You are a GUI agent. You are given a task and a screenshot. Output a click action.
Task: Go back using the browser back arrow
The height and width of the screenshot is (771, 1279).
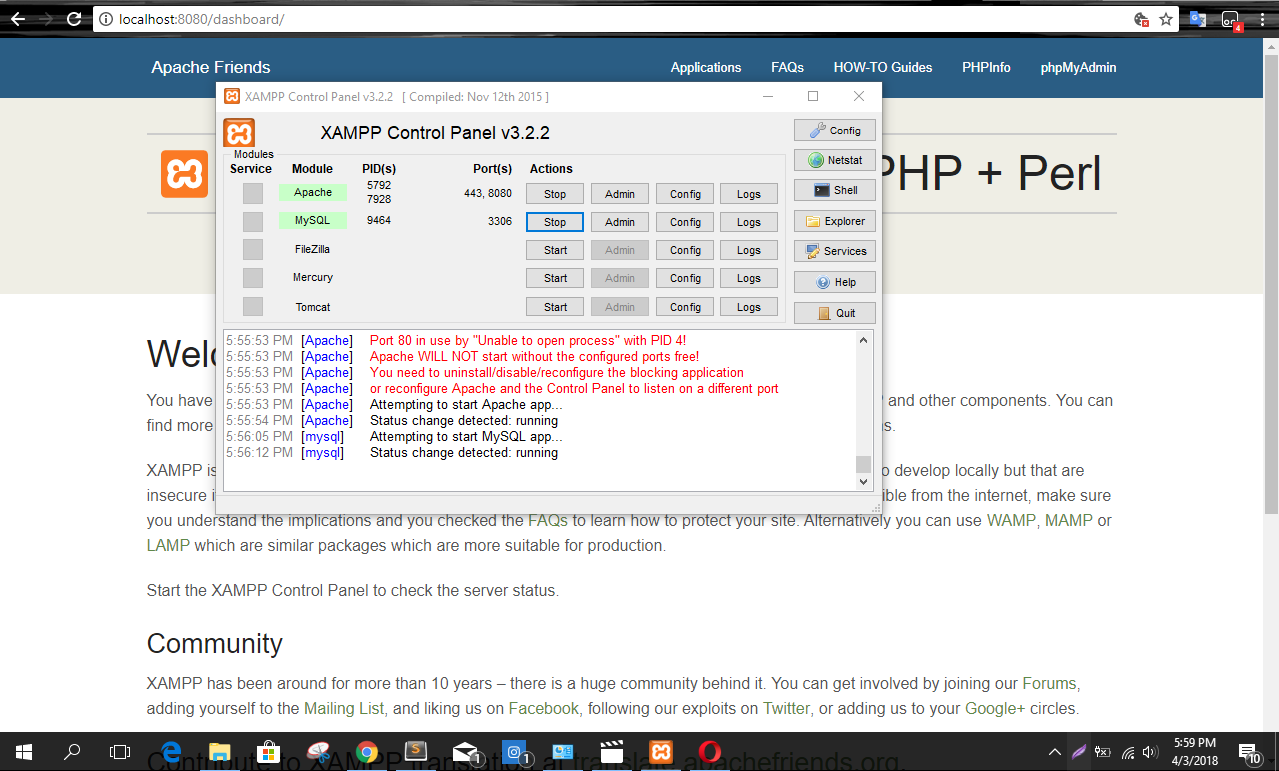pyautogui.click(x=18, y=19)
